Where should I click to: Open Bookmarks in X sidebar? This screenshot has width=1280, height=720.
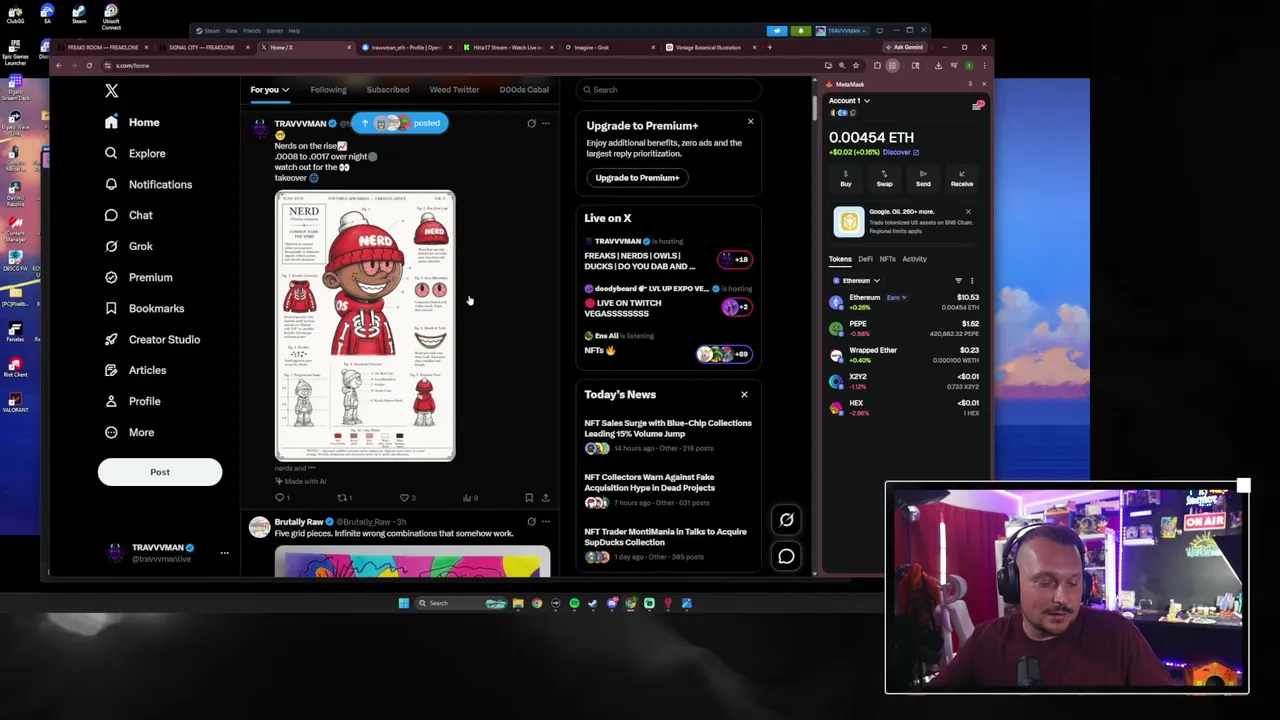145,308
